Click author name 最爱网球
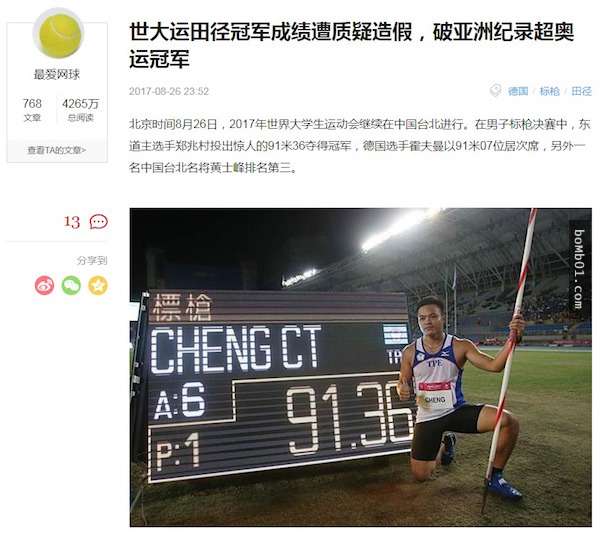600x539 pixels. pyautogui.click(x=57, y=74)
